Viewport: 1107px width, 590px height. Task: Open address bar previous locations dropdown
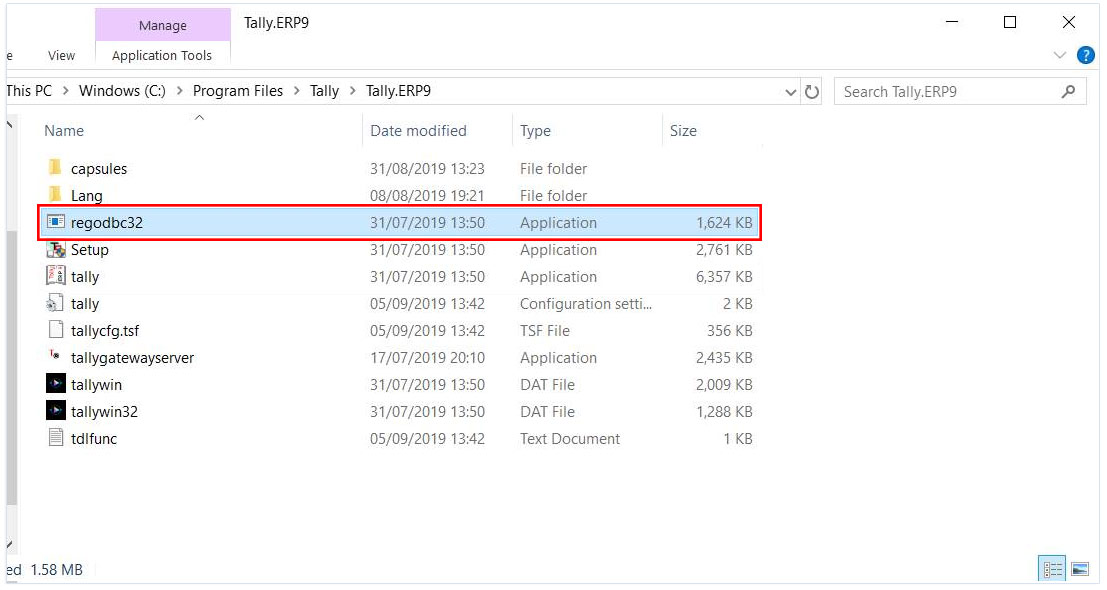[791, 92]
